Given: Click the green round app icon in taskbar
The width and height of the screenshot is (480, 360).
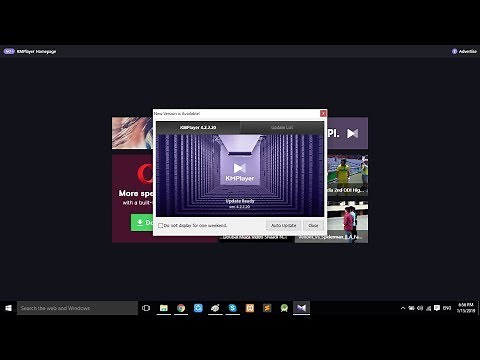Looking at the screenshot, I should pos(284,308).
